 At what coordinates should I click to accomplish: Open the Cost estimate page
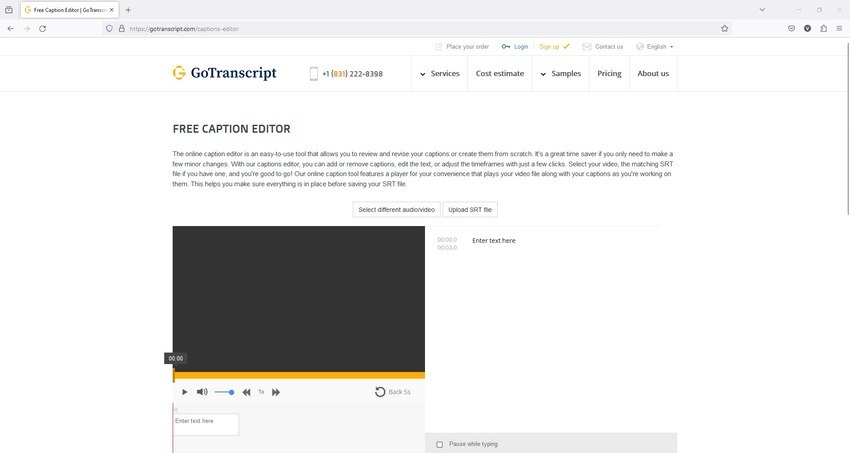click(x=500, y=73)
